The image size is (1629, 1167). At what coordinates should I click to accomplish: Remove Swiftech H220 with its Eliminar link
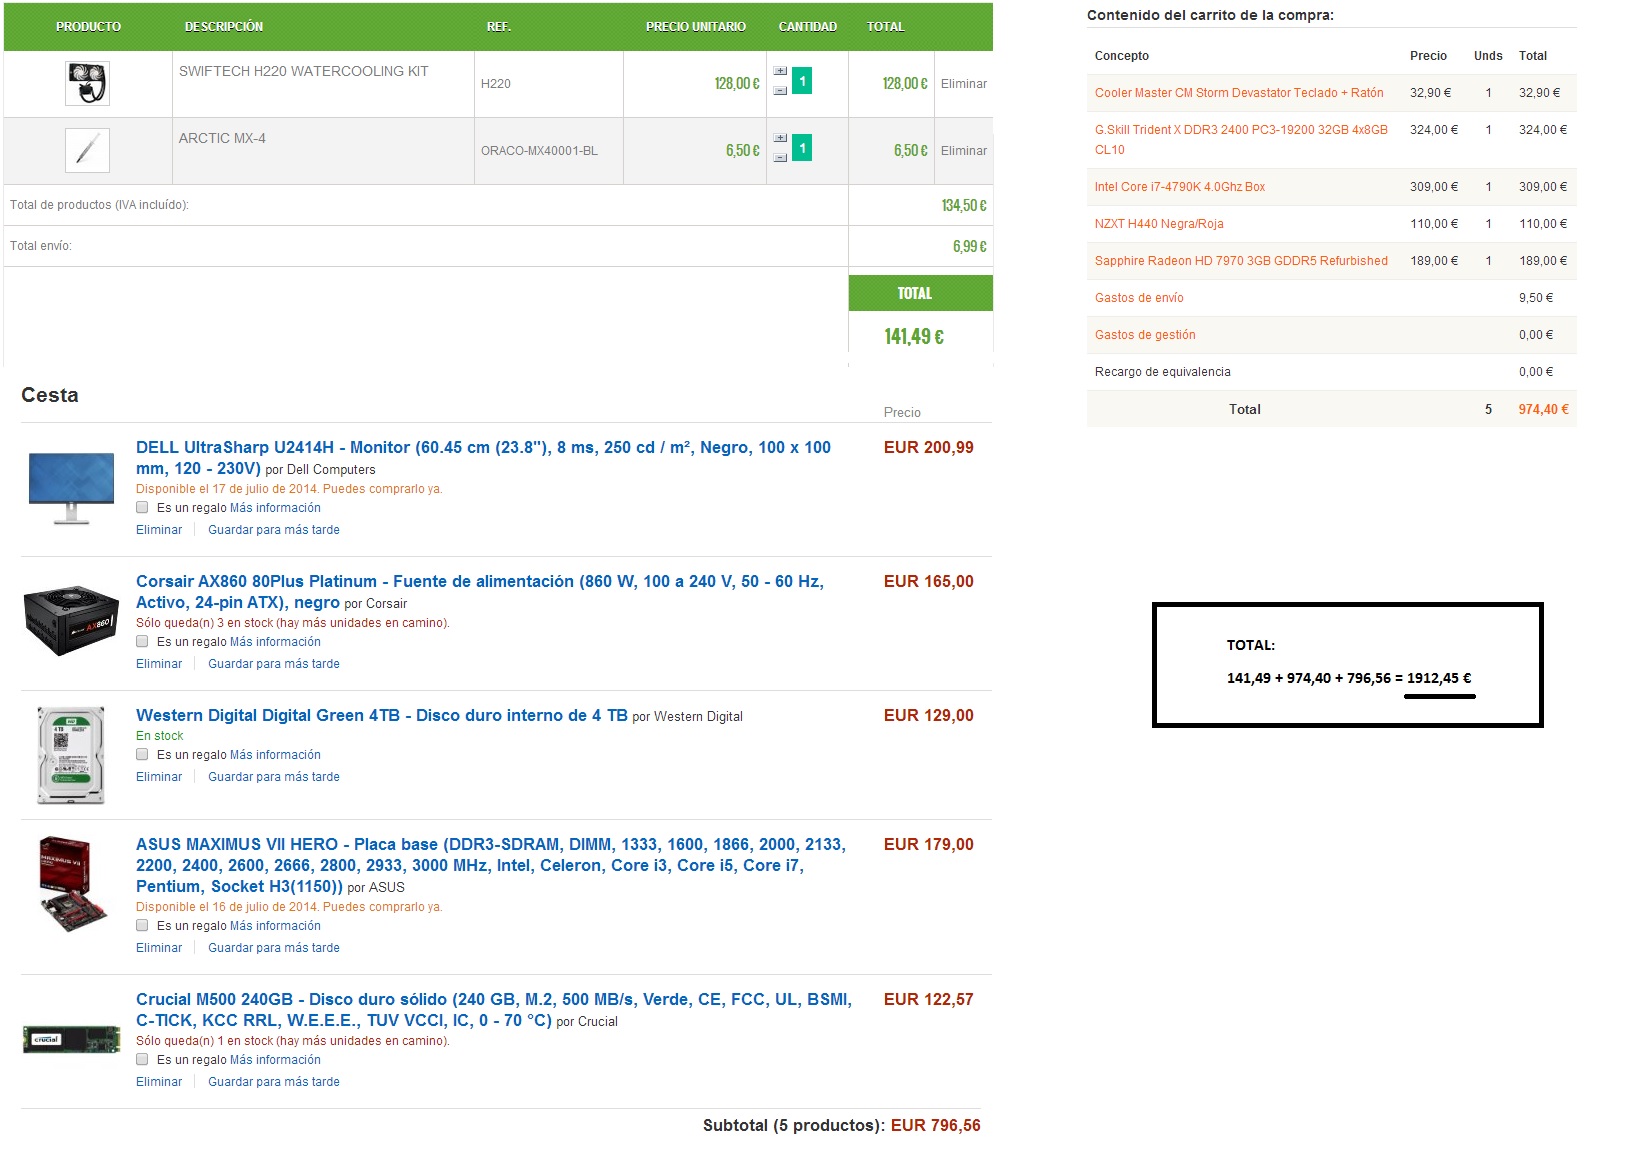964,84
